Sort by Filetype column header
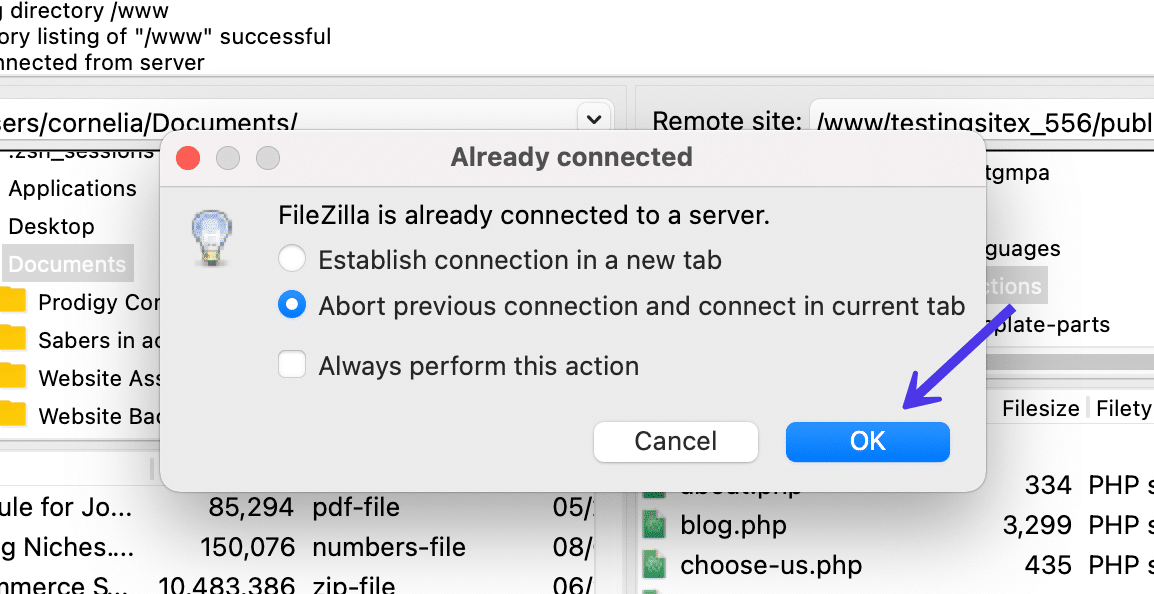Screen dimensions: 1154x594 click(1123, 408)
